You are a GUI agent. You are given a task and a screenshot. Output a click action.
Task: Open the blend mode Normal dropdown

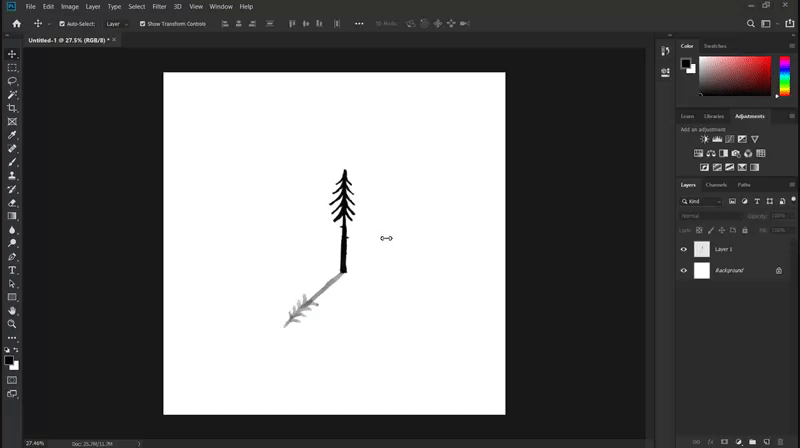[710, 216]
